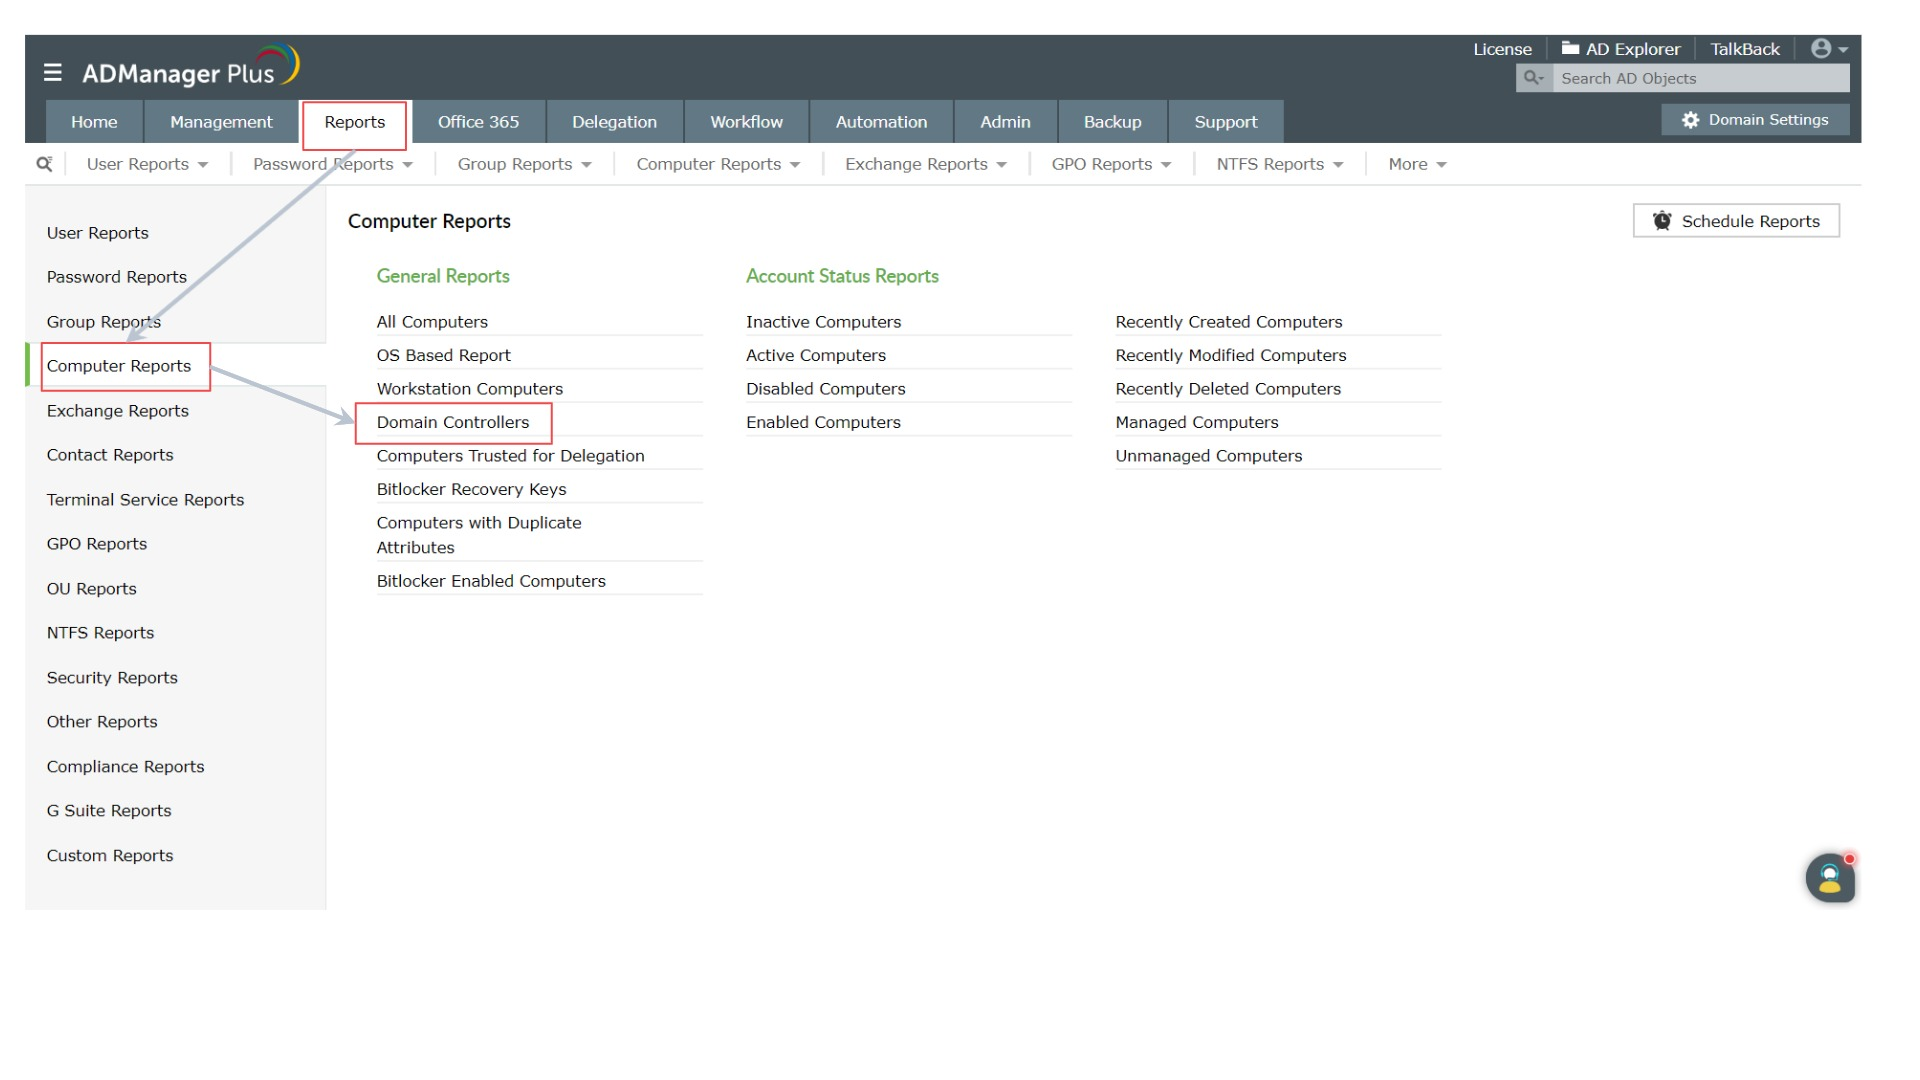Open the chat support assistant icon
The image size is (1920, 1080).
click(1830, 878)
